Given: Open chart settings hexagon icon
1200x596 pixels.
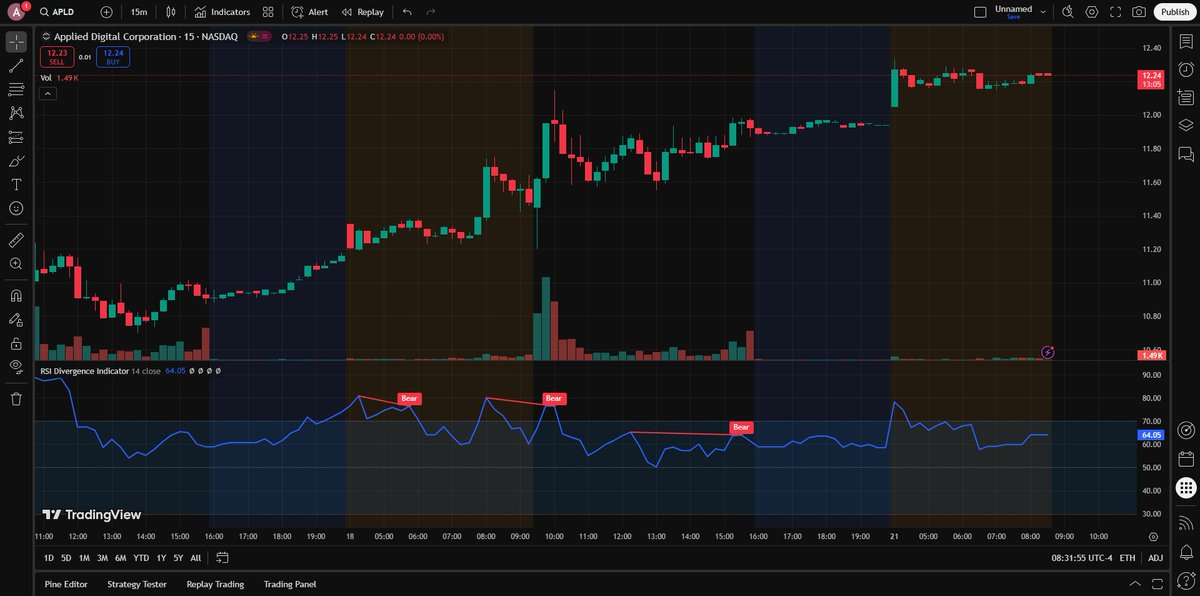Looking at the screenshot, I should click(1091, 12).
